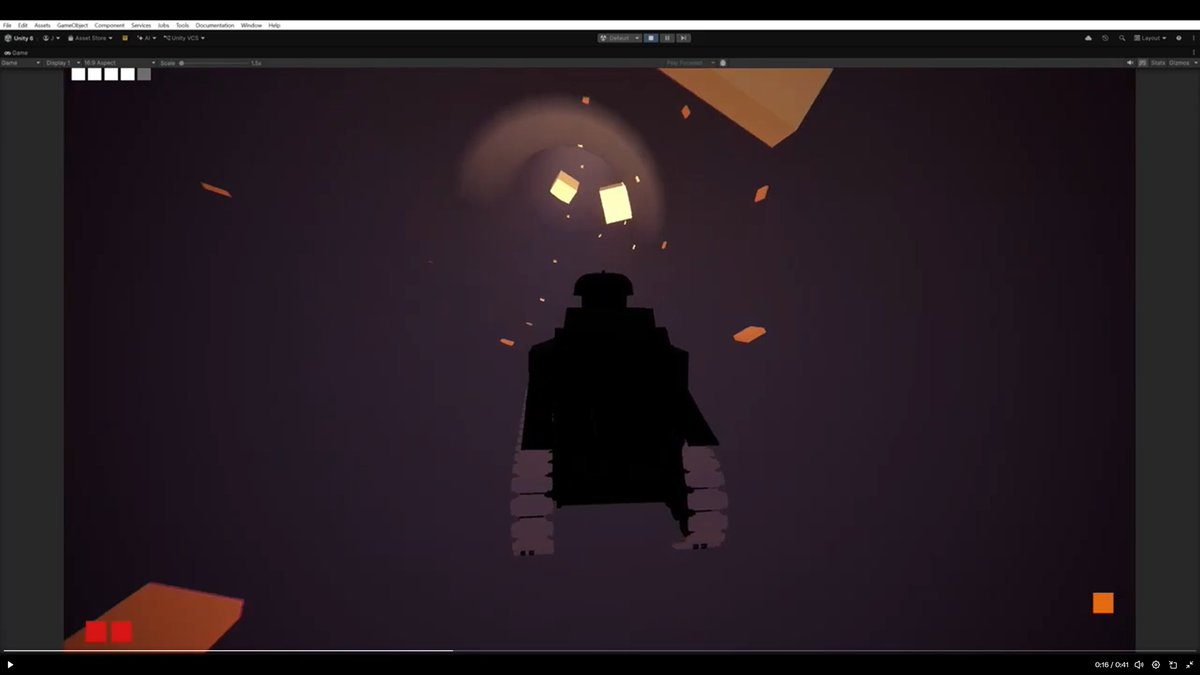
Task: Open the Assets menu
Action: [x=42, y=25]
